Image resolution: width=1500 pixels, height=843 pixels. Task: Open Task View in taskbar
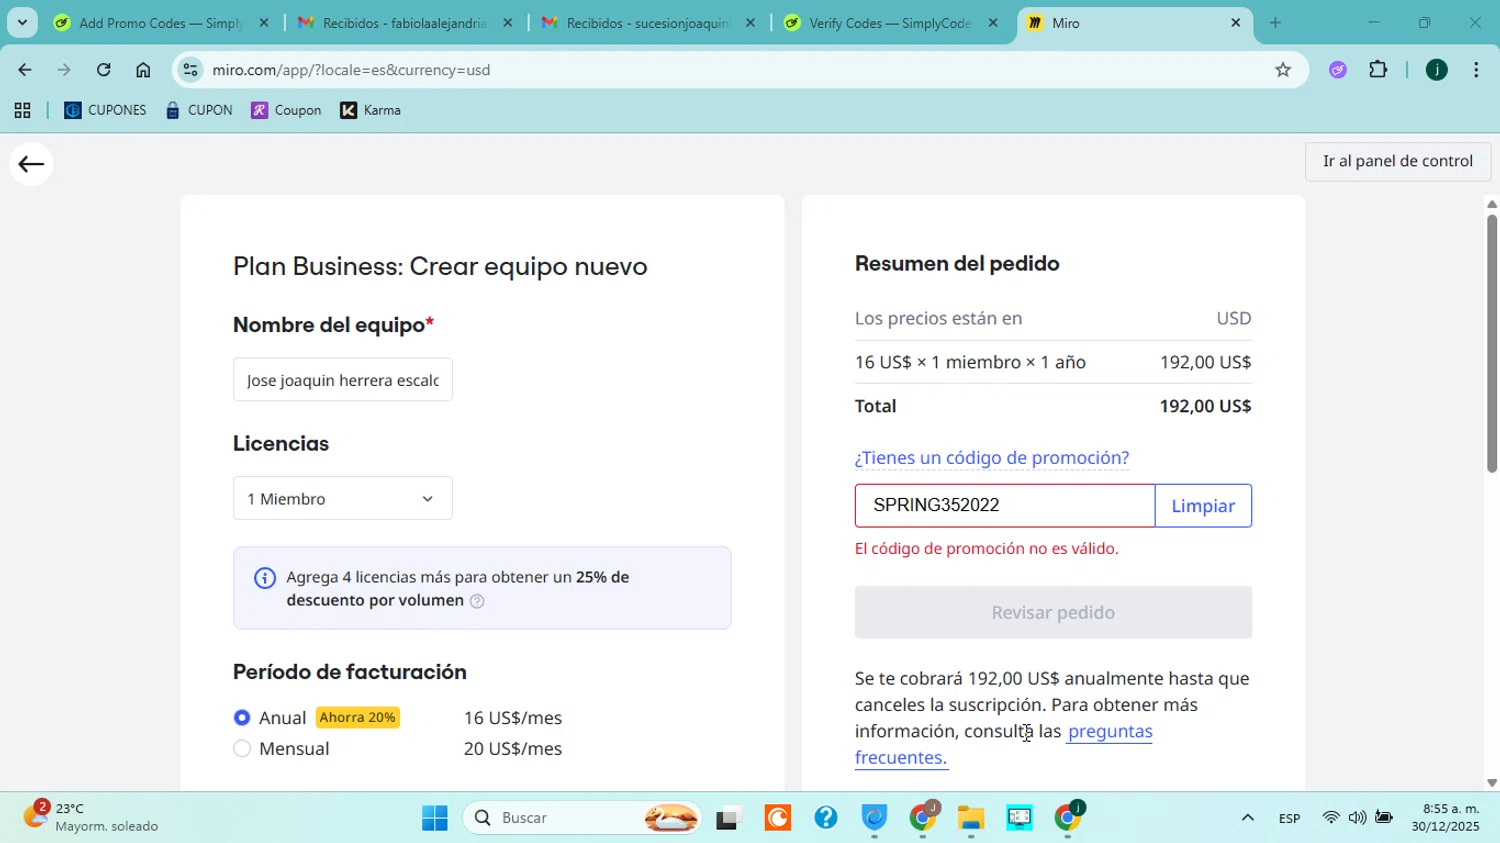(x=728, y=818)
